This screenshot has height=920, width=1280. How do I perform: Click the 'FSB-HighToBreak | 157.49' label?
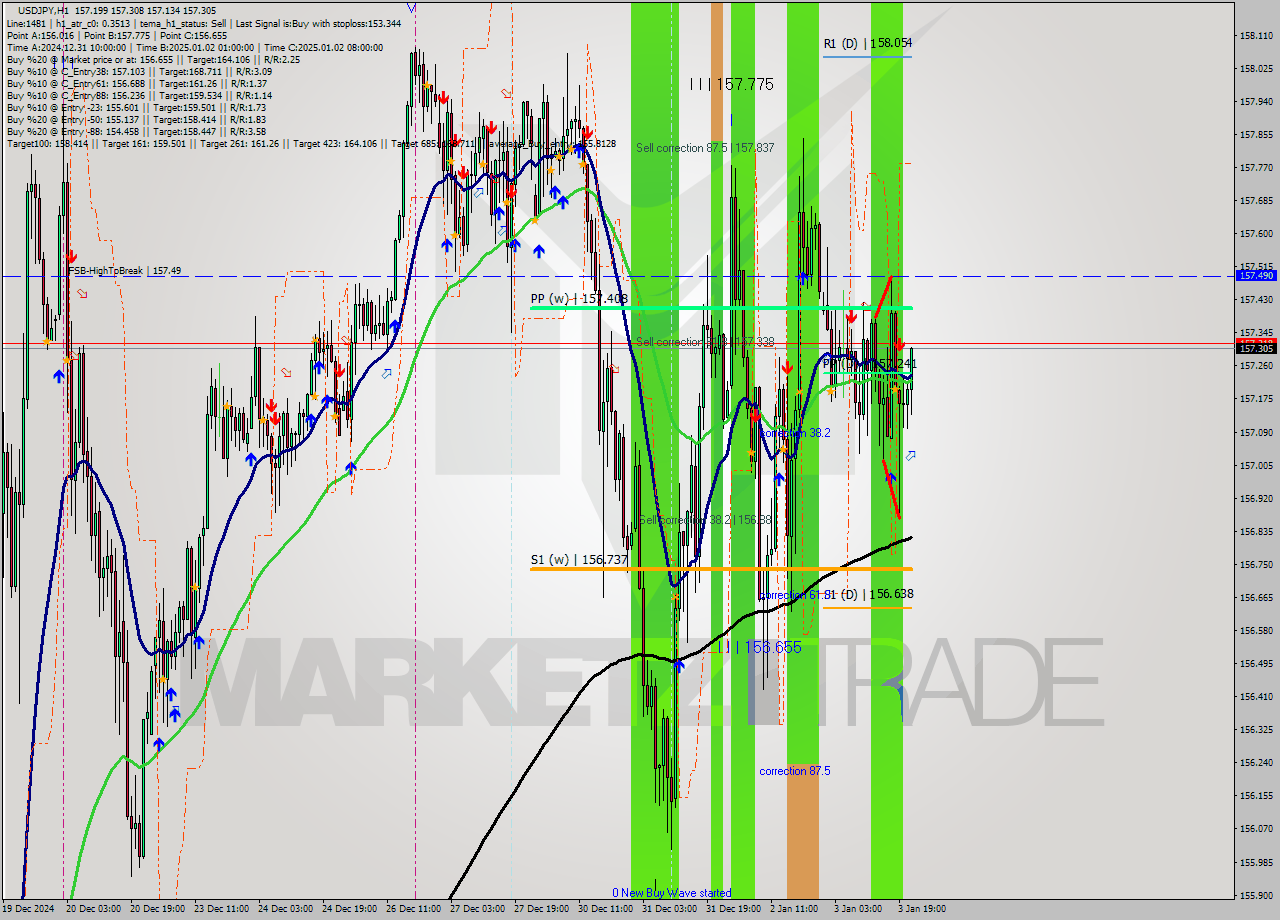click(x=125, y=270)
